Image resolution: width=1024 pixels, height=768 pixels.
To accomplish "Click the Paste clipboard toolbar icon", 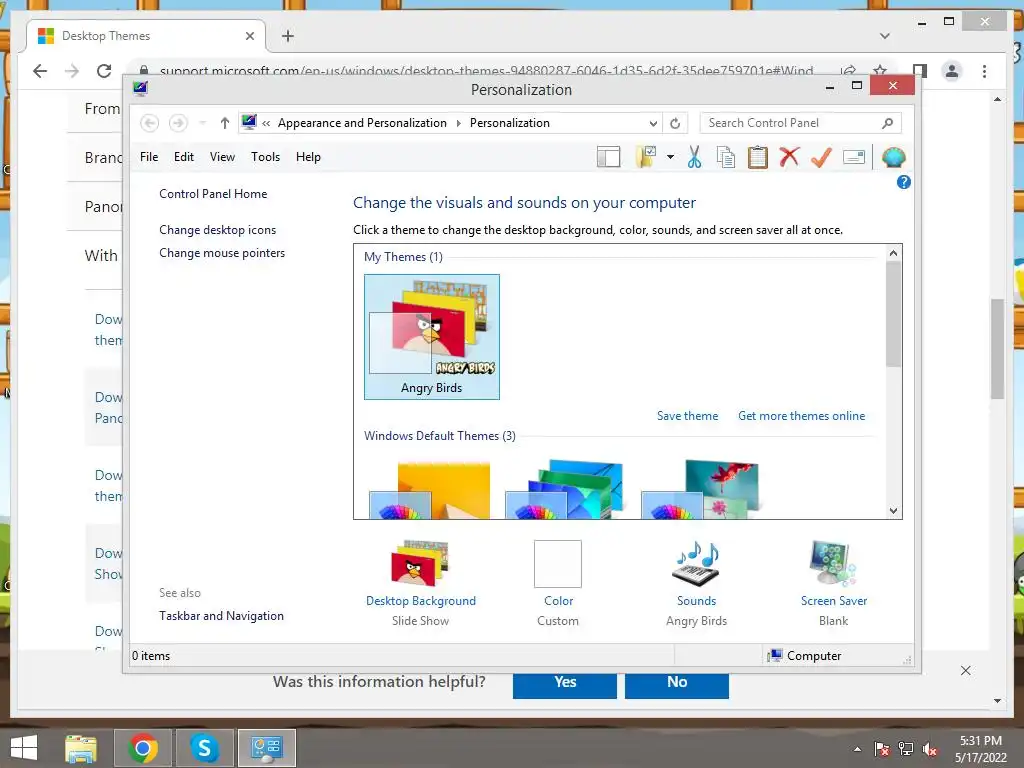I will coord(758,157).
